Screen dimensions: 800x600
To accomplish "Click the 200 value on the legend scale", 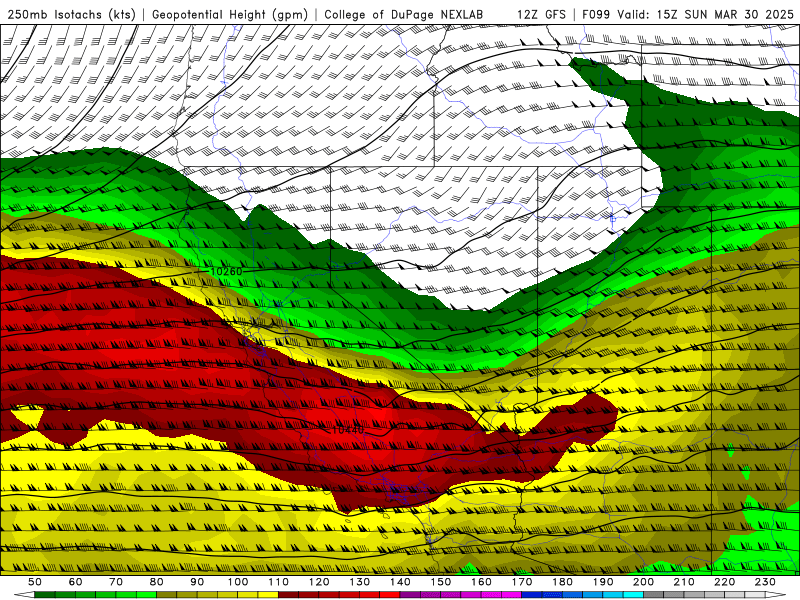I will coord(644,582).
